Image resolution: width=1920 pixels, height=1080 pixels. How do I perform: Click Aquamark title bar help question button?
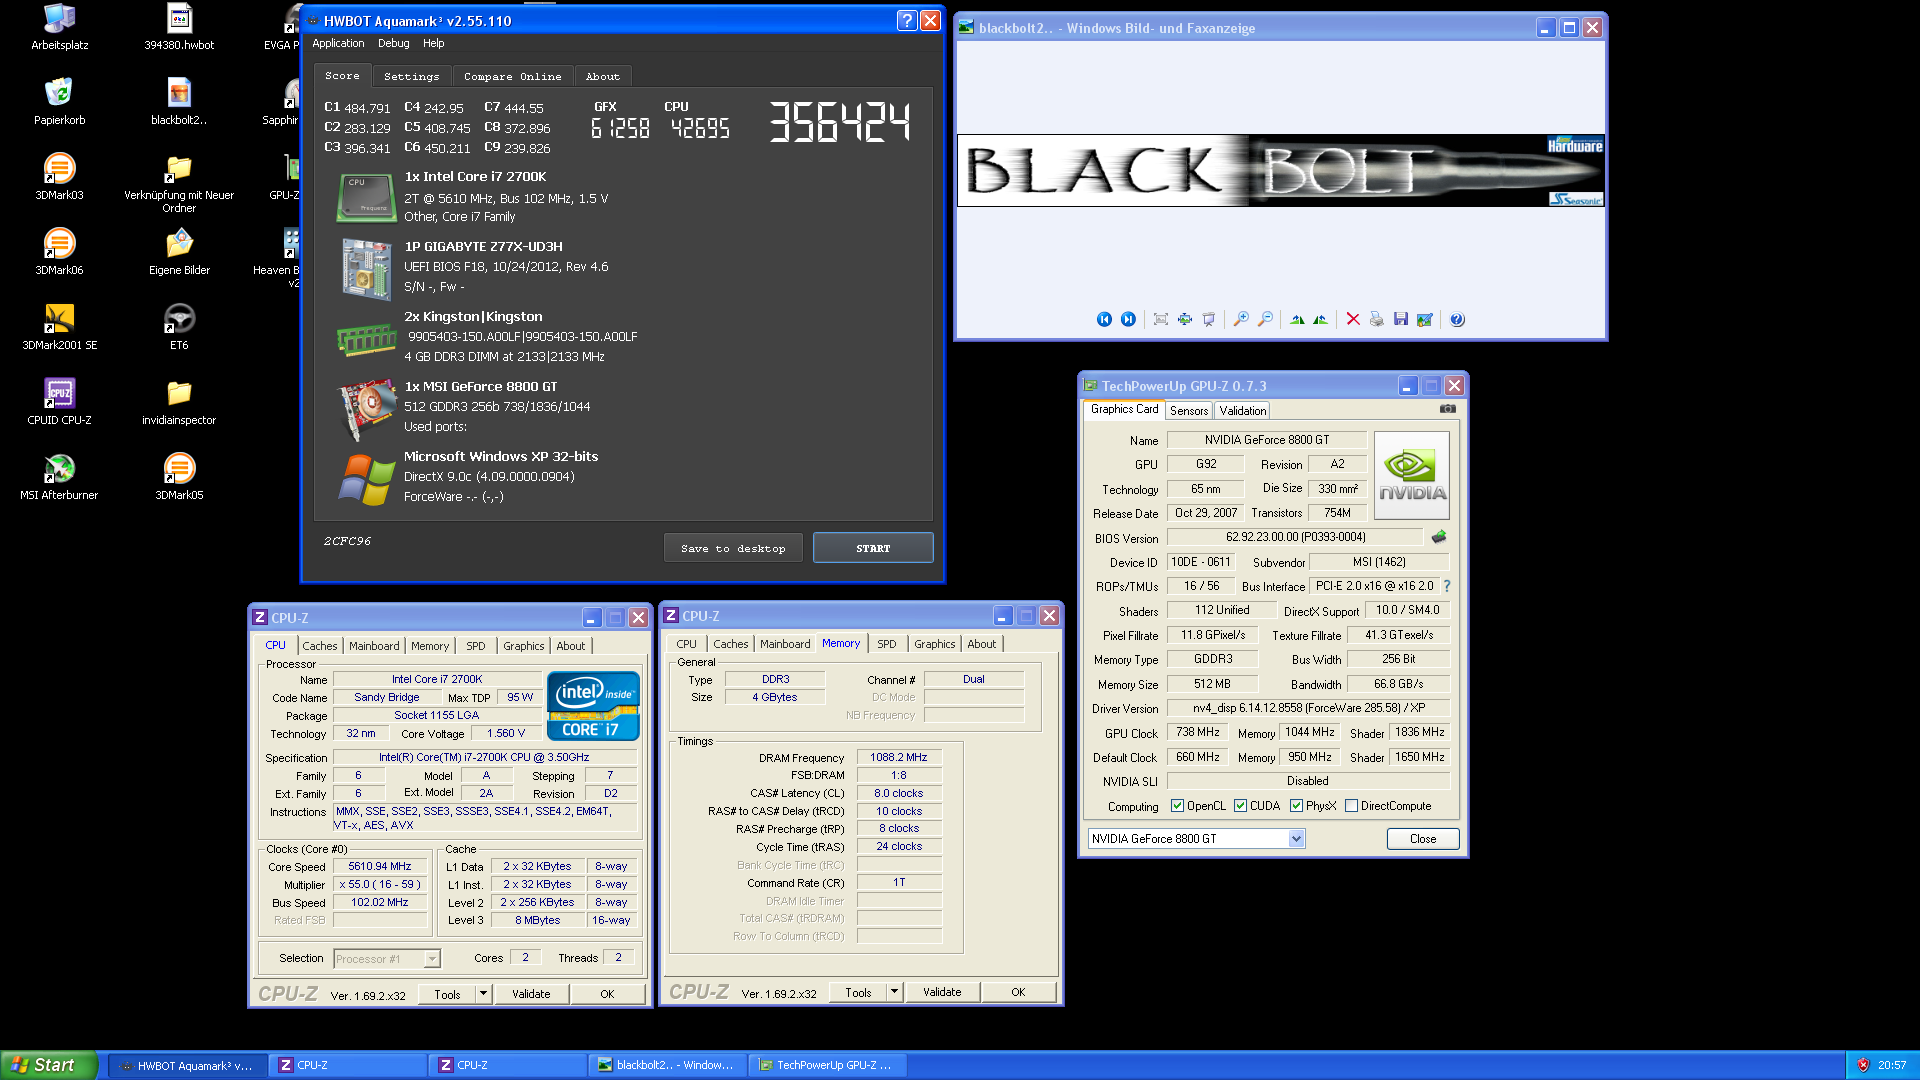coord(907,21)
